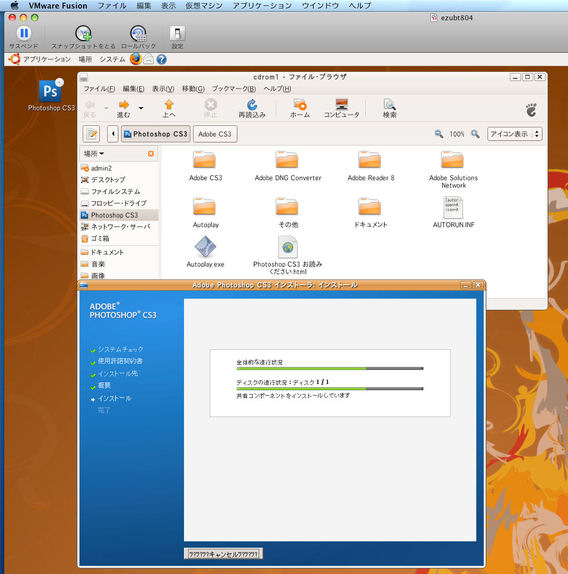Select File System in sidebar

tap(119, 191)
